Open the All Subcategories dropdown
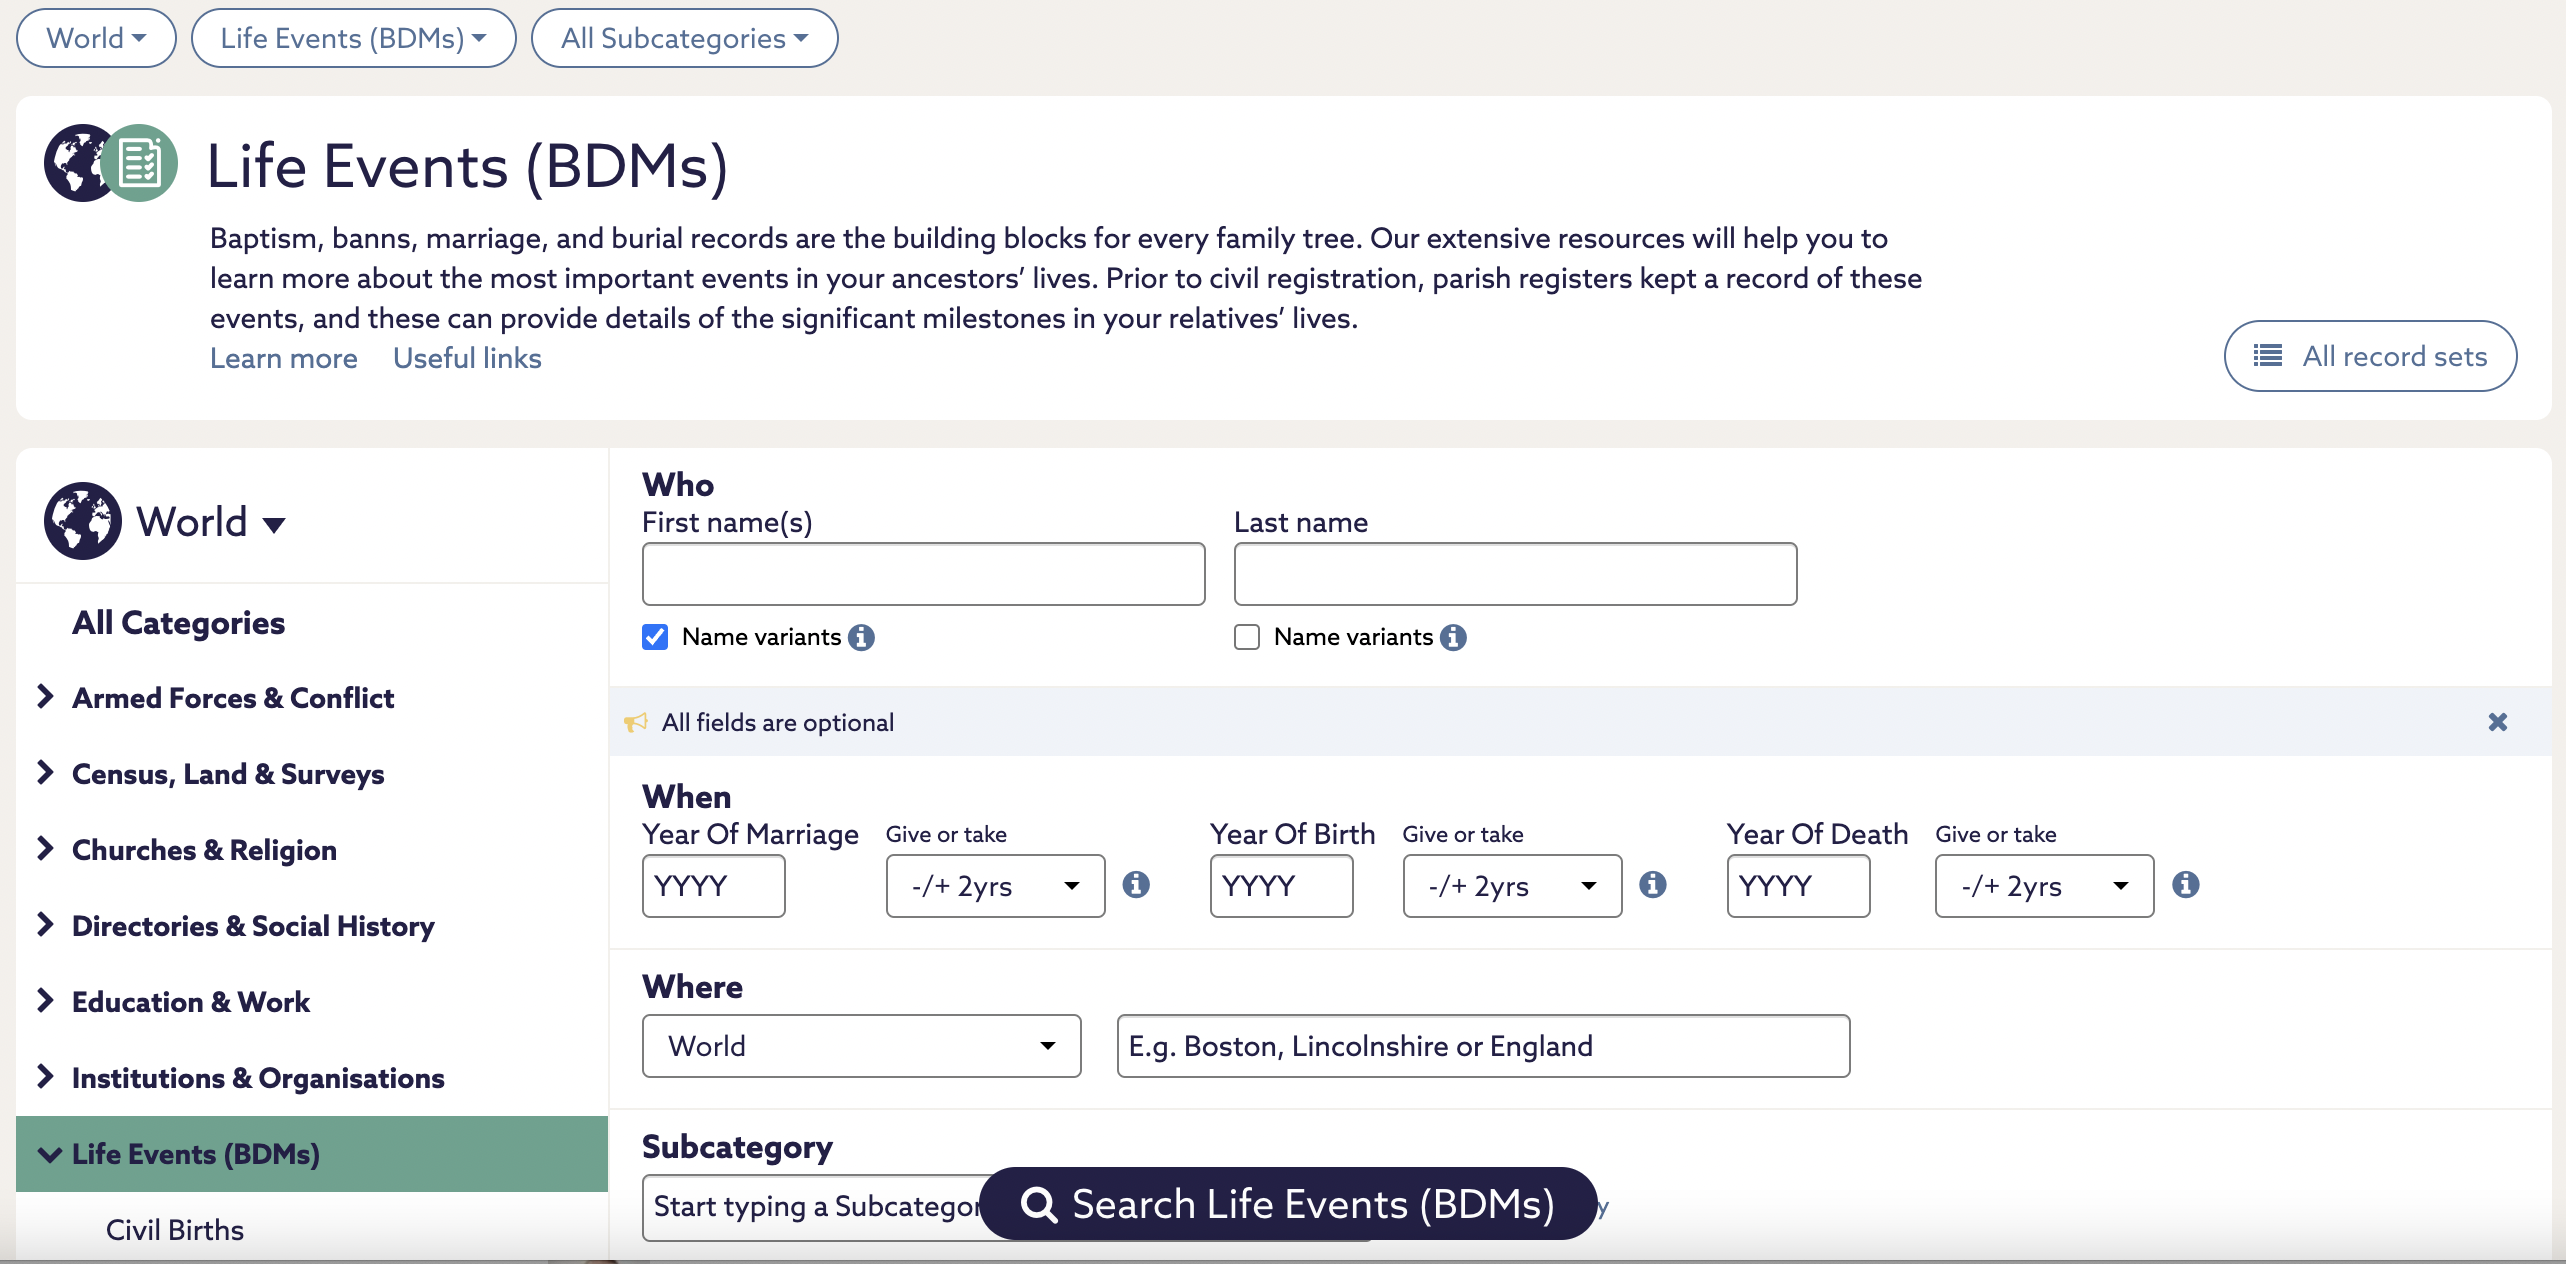The image size is (2566, 1264). tap(684, 38)
